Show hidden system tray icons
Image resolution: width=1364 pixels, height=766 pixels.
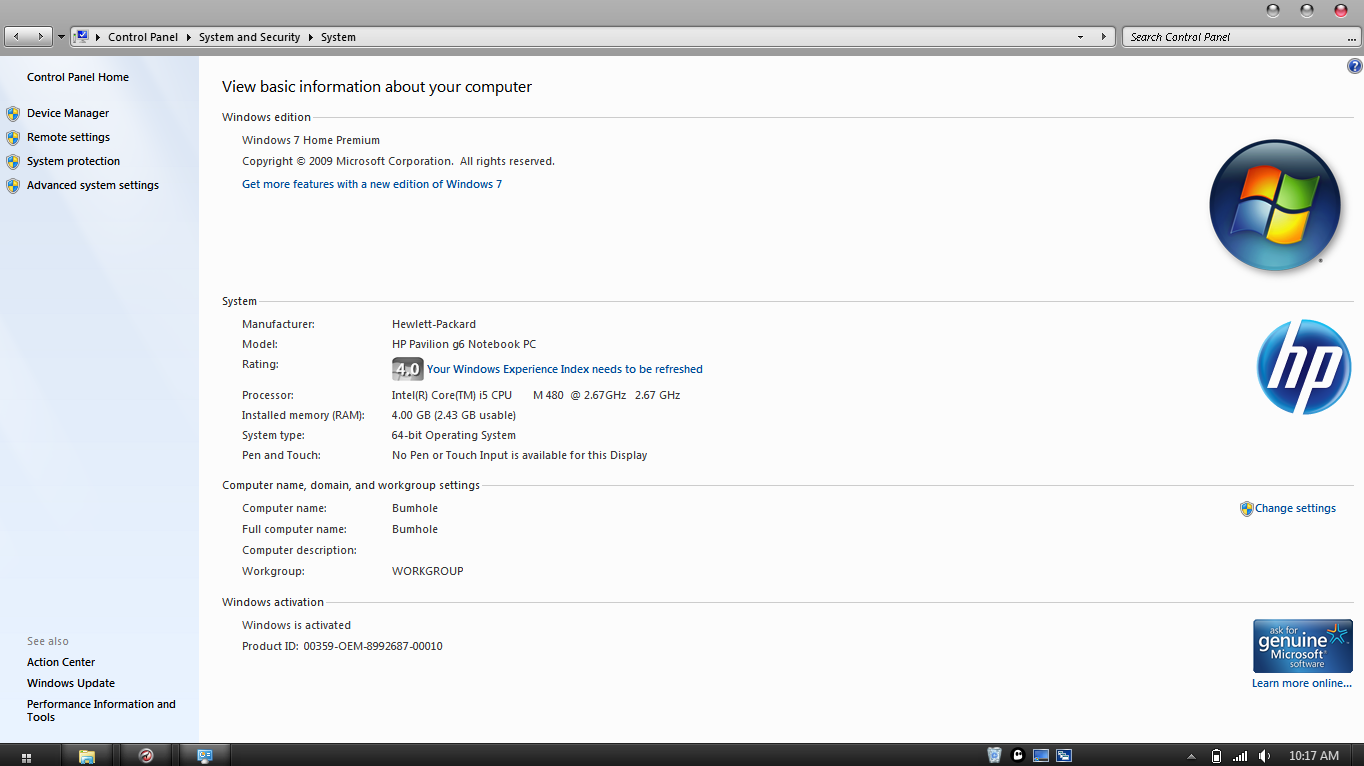(1191, 756)
